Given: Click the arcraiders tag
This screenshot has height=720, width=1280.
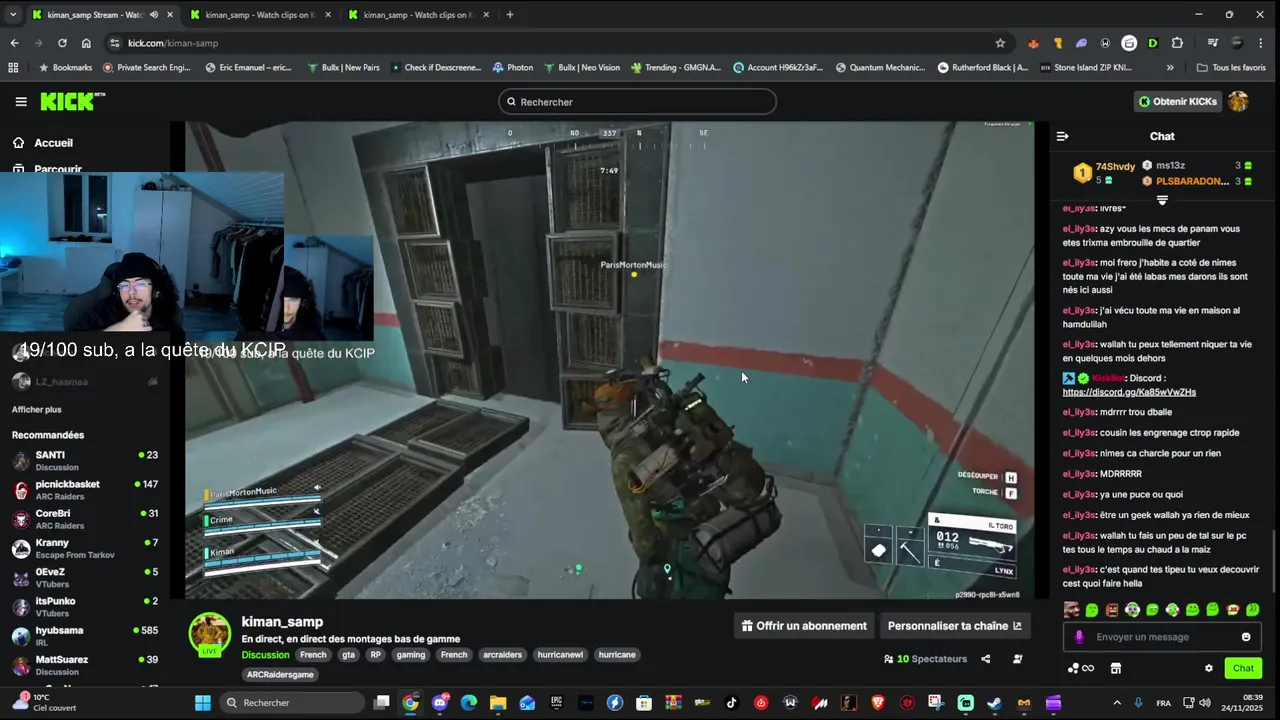Looking at the screenshot, I should (502, 655).
